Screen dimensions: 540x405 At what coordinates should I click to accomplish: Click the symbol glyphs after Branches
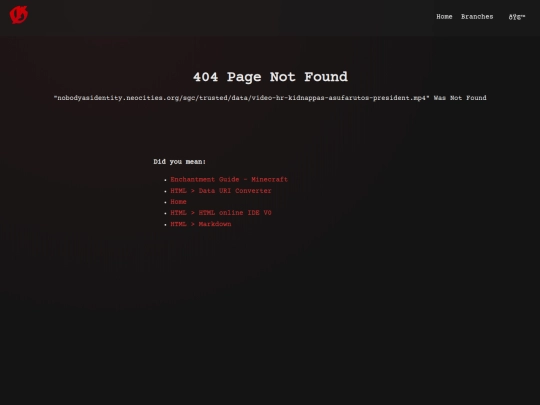tap(517, 17)
